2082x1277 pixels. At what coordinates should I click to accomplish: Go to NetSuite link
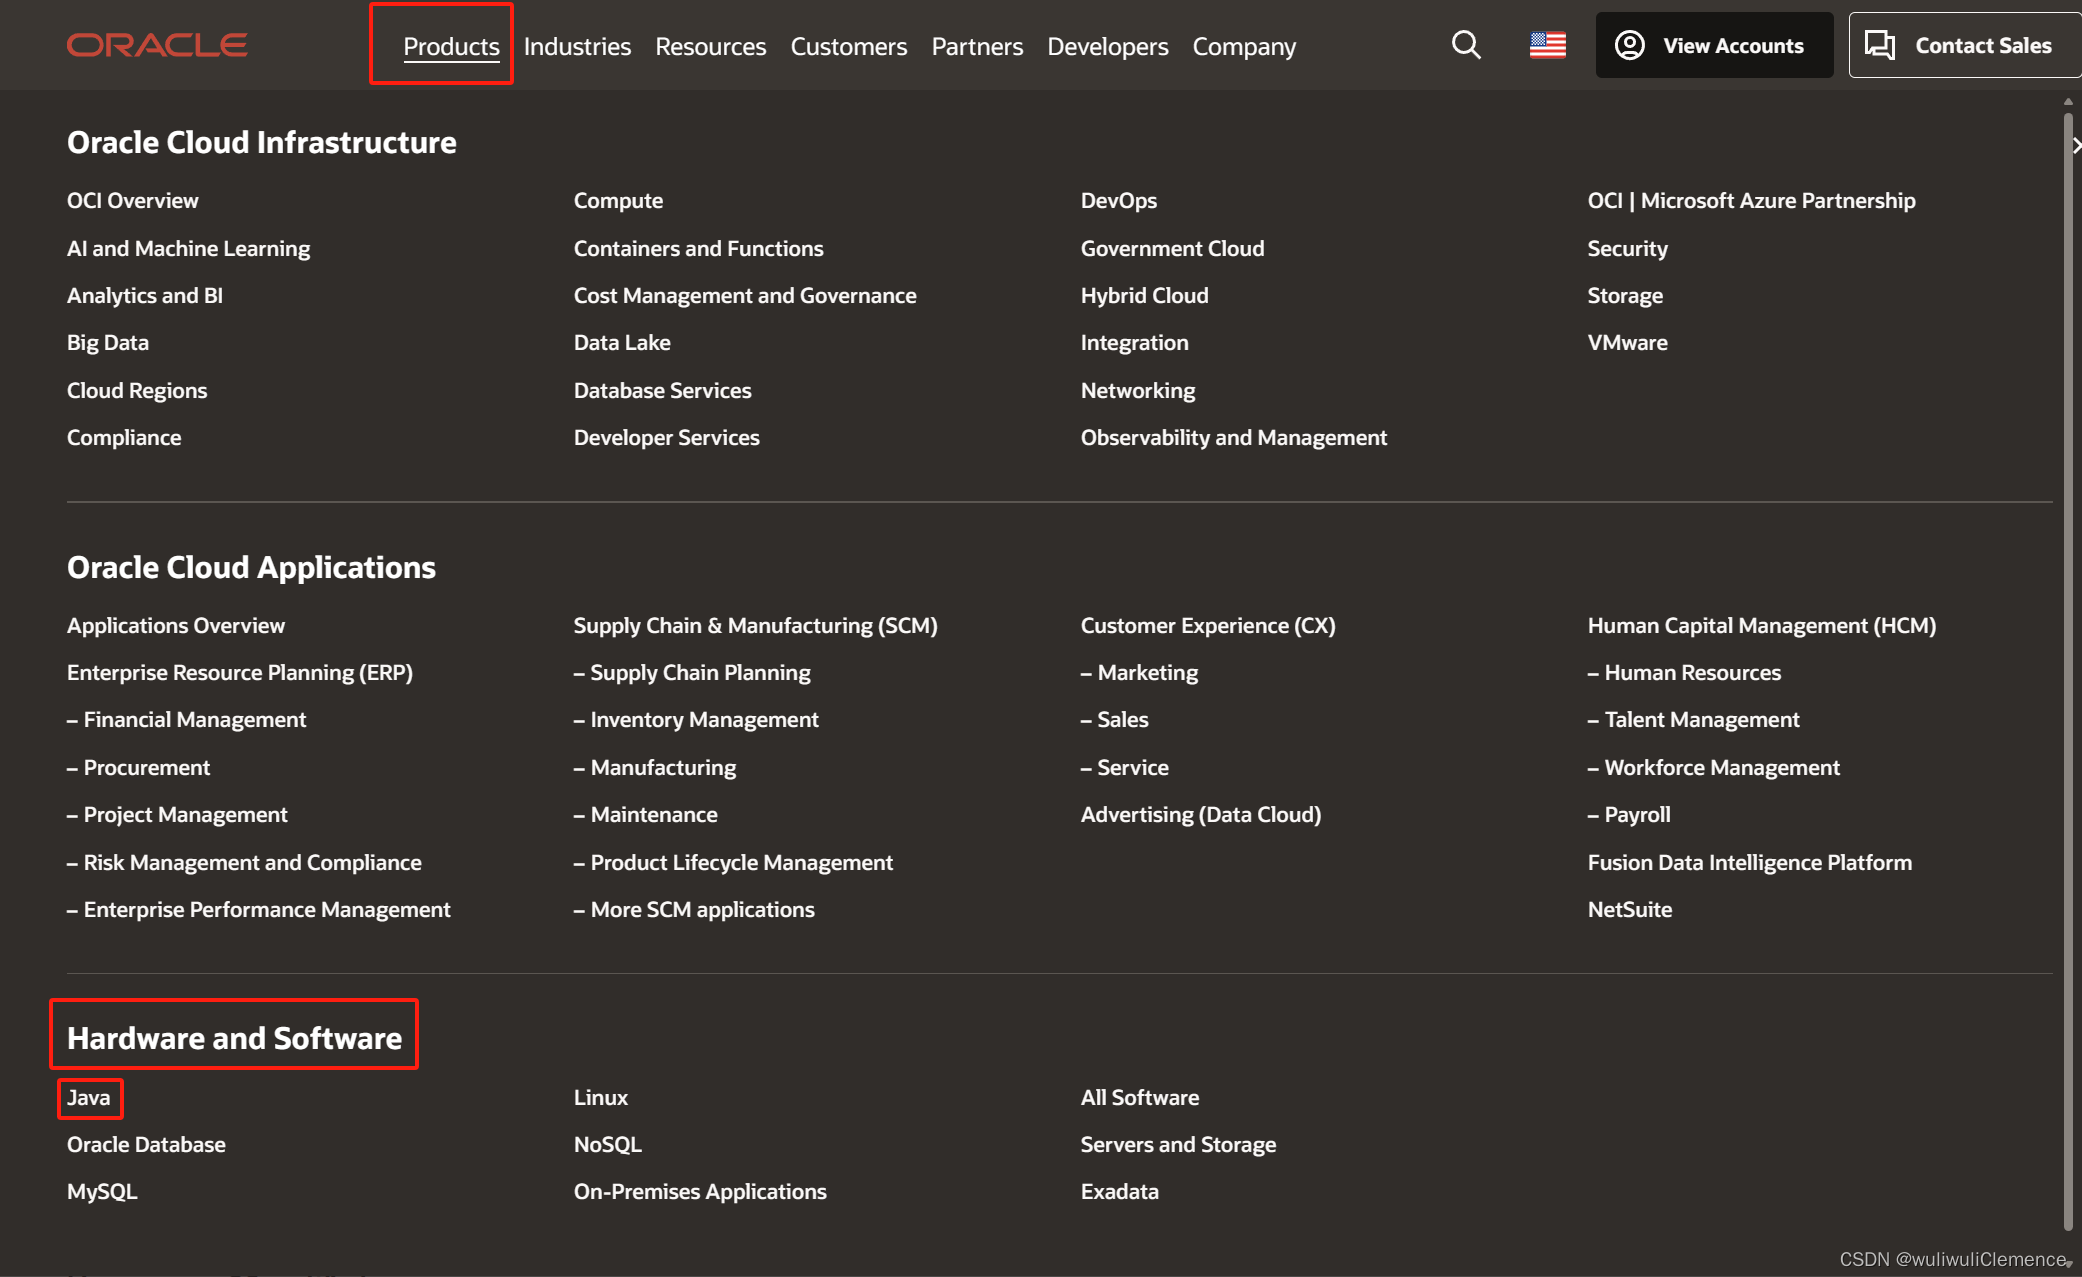tap(1629, 909)
